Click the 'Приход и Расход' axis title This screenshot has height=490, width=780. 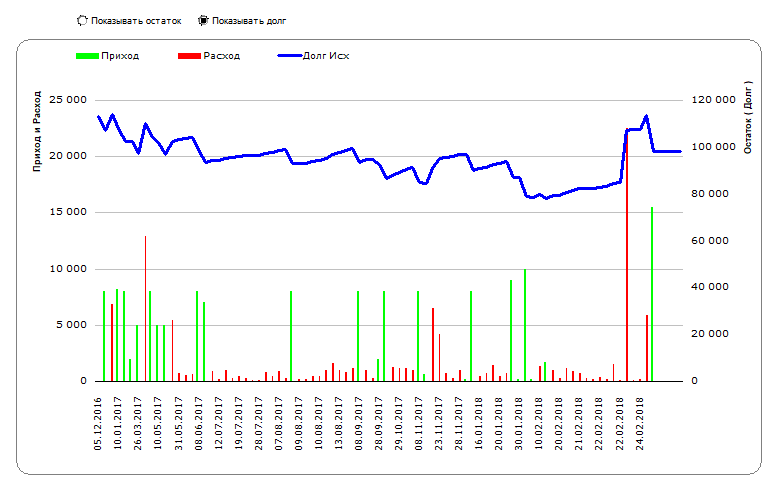coord(37,132)
